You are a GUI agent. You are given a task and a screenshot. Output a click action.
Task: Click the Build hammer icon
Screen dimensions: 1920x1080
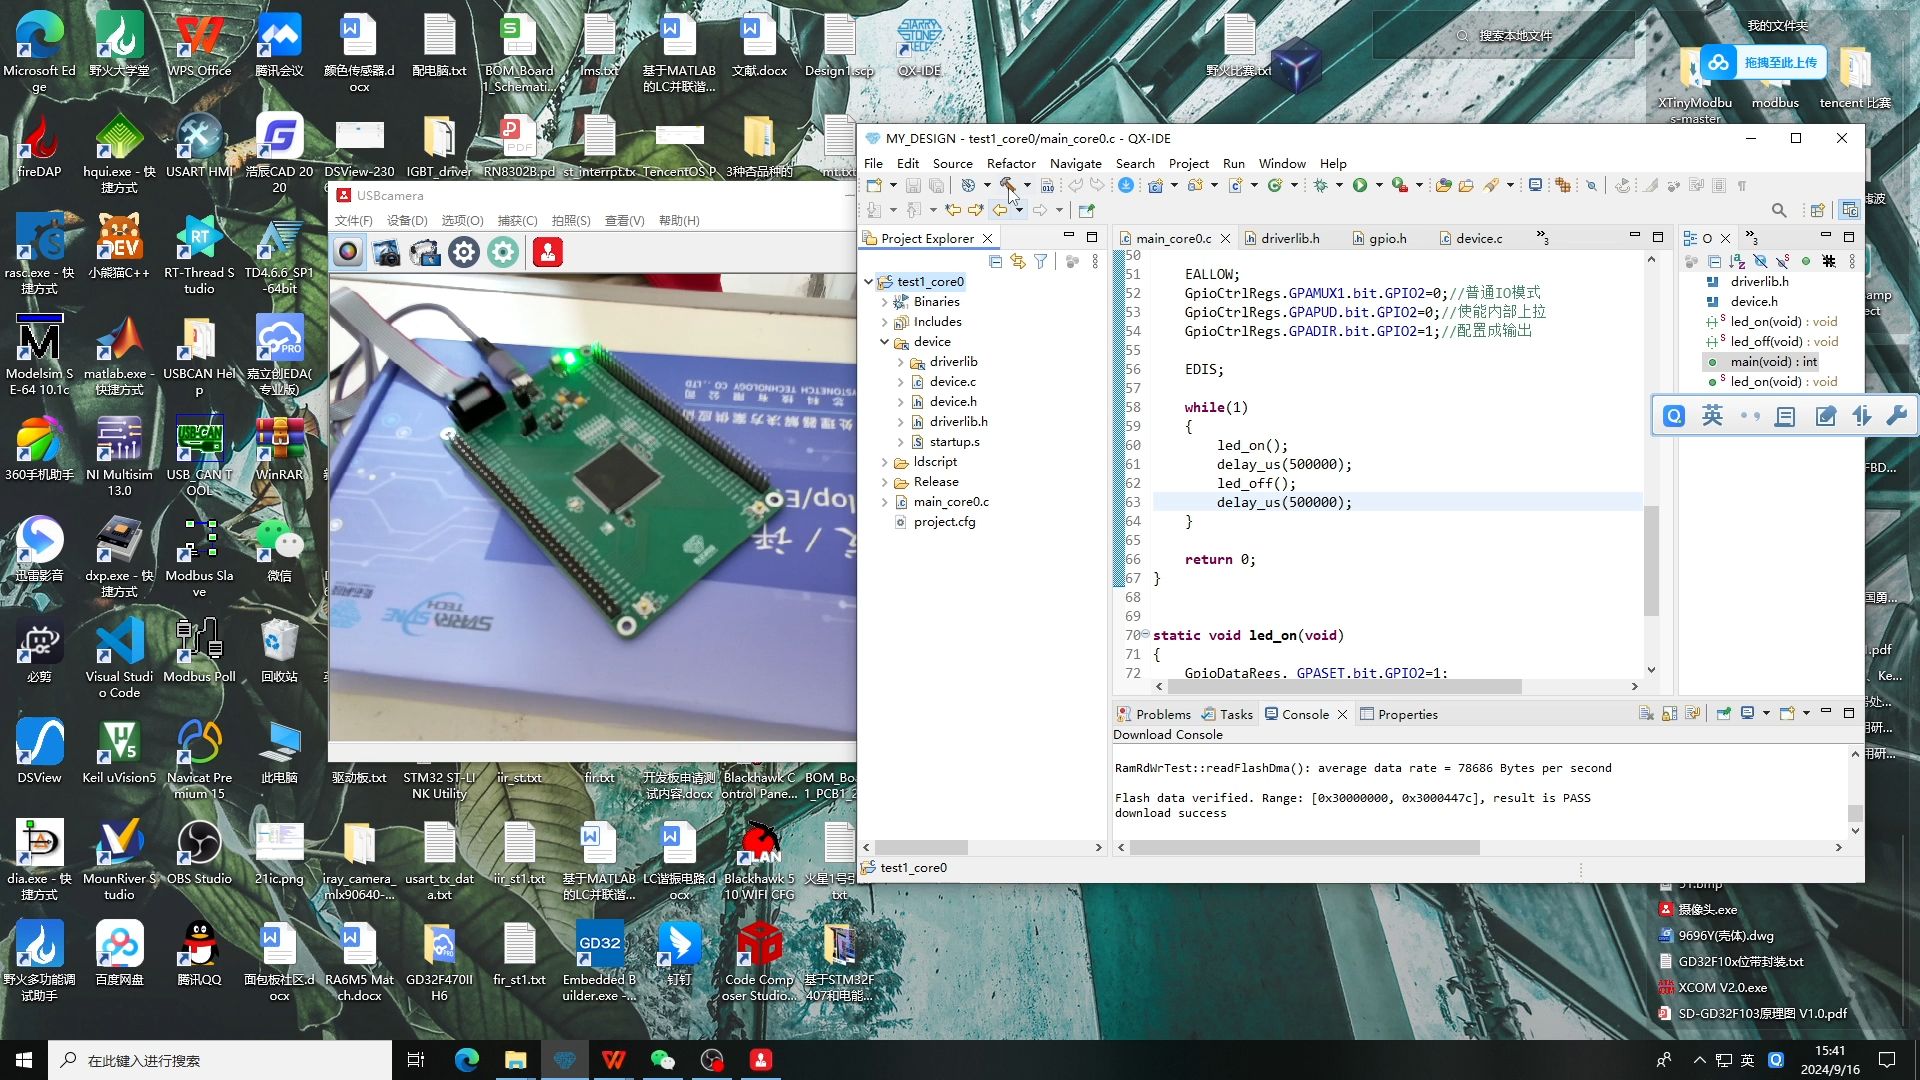[1007, 185]
